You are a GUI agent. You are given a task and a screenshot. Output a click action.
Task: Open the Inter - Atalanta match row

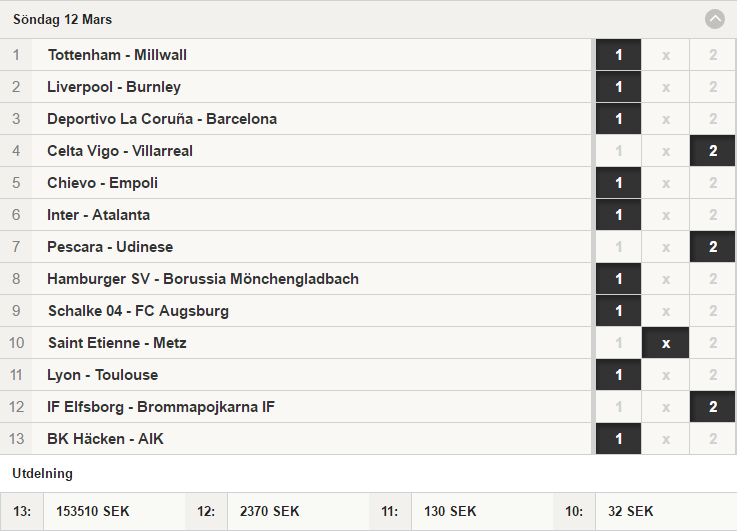click(296, 215)
